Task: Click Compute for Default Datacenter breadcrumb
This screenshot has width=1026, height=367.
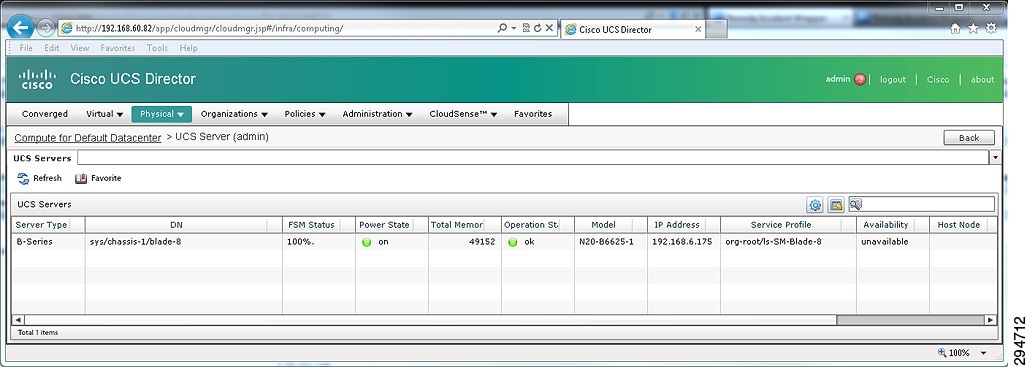Action: coord(88,138)
